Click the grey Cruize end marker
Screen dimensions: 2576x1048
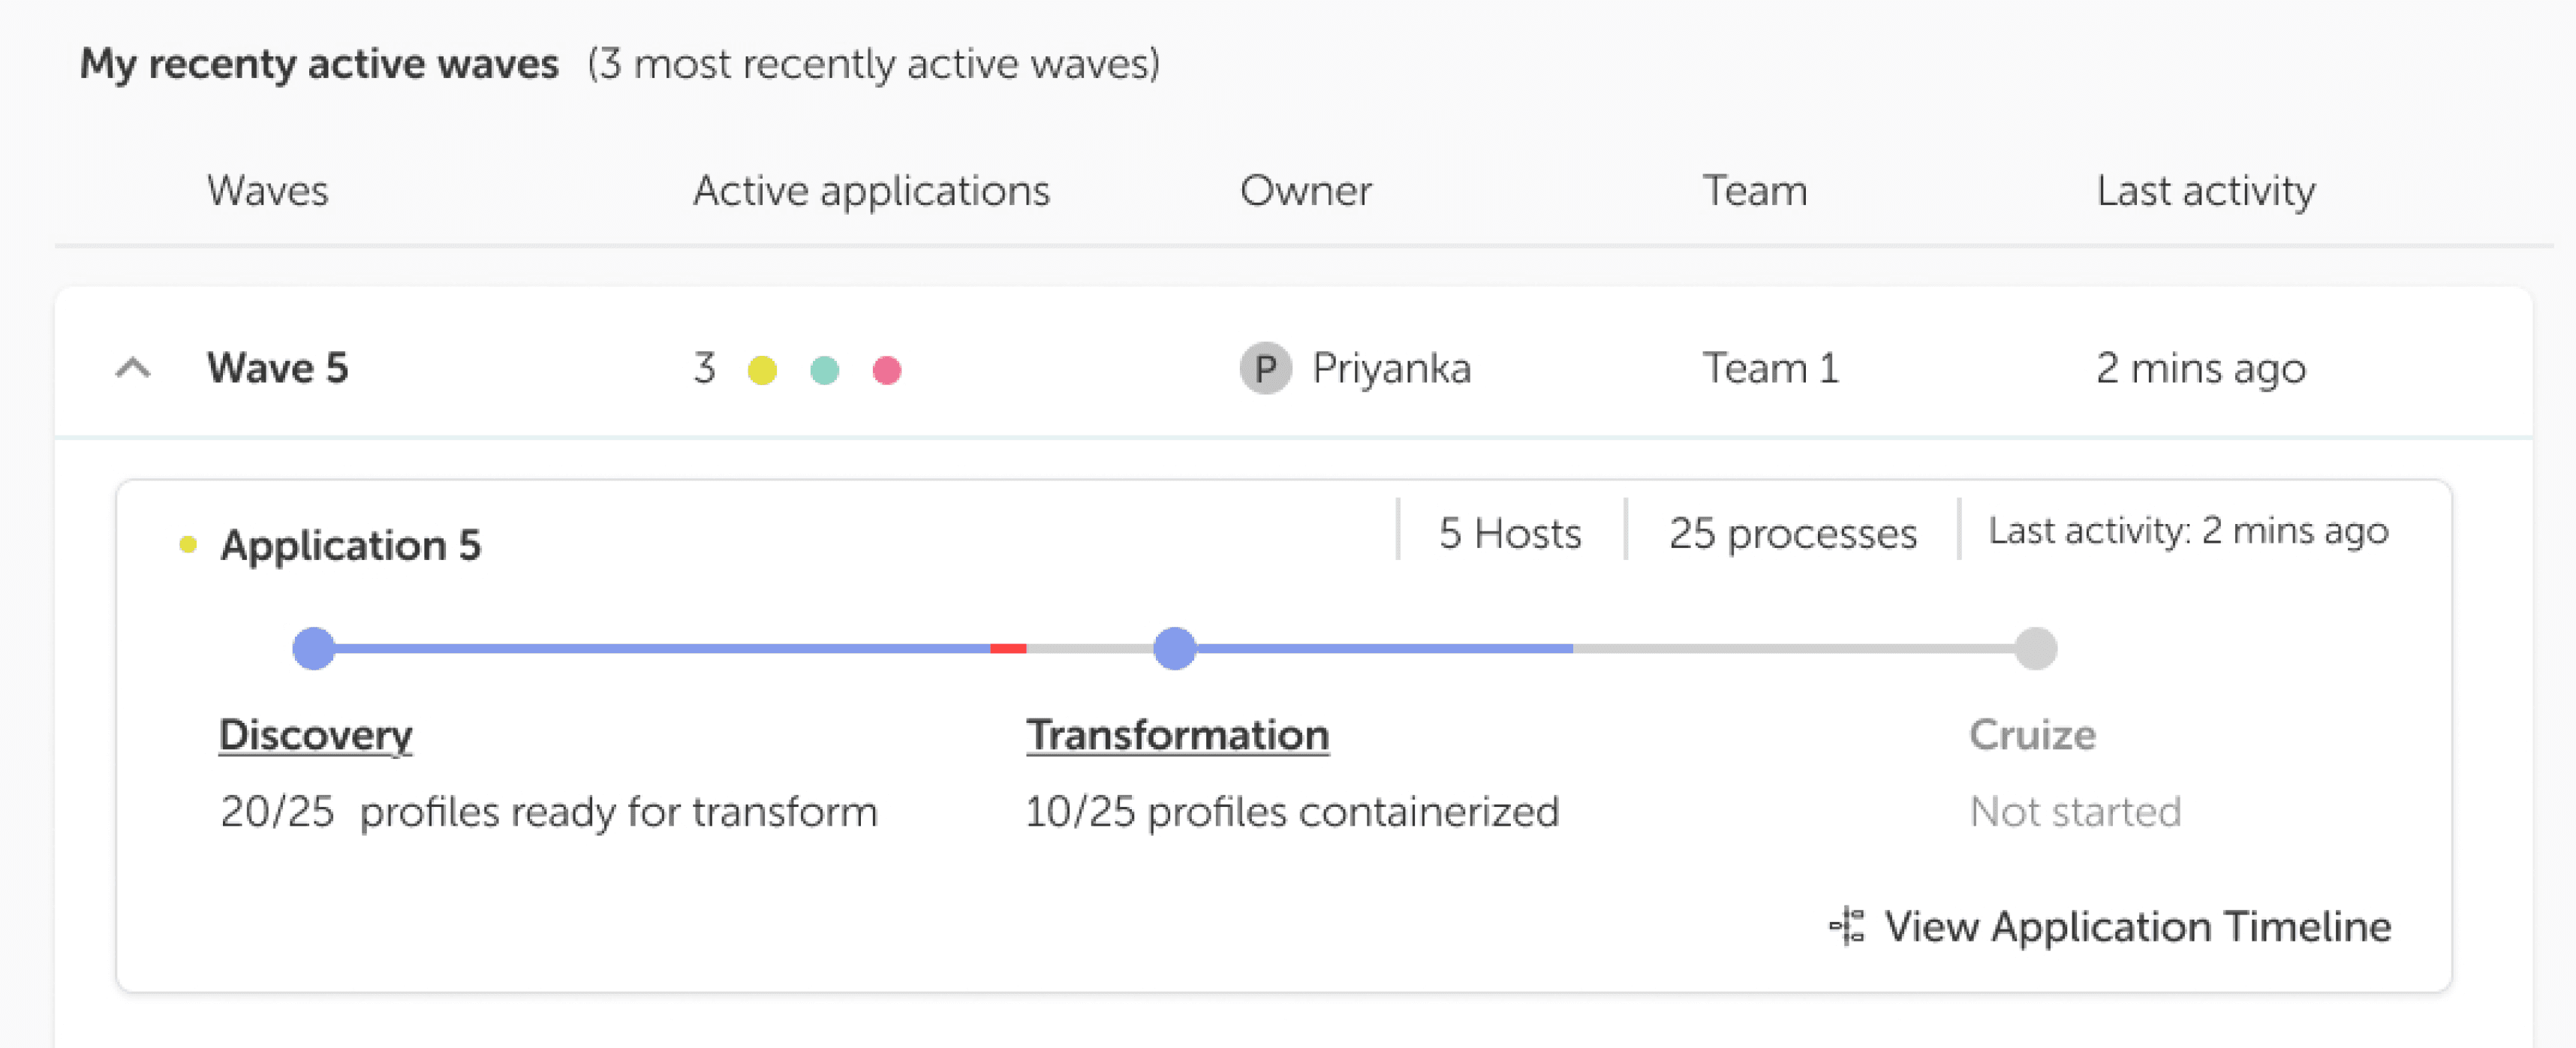(2035, 649)
